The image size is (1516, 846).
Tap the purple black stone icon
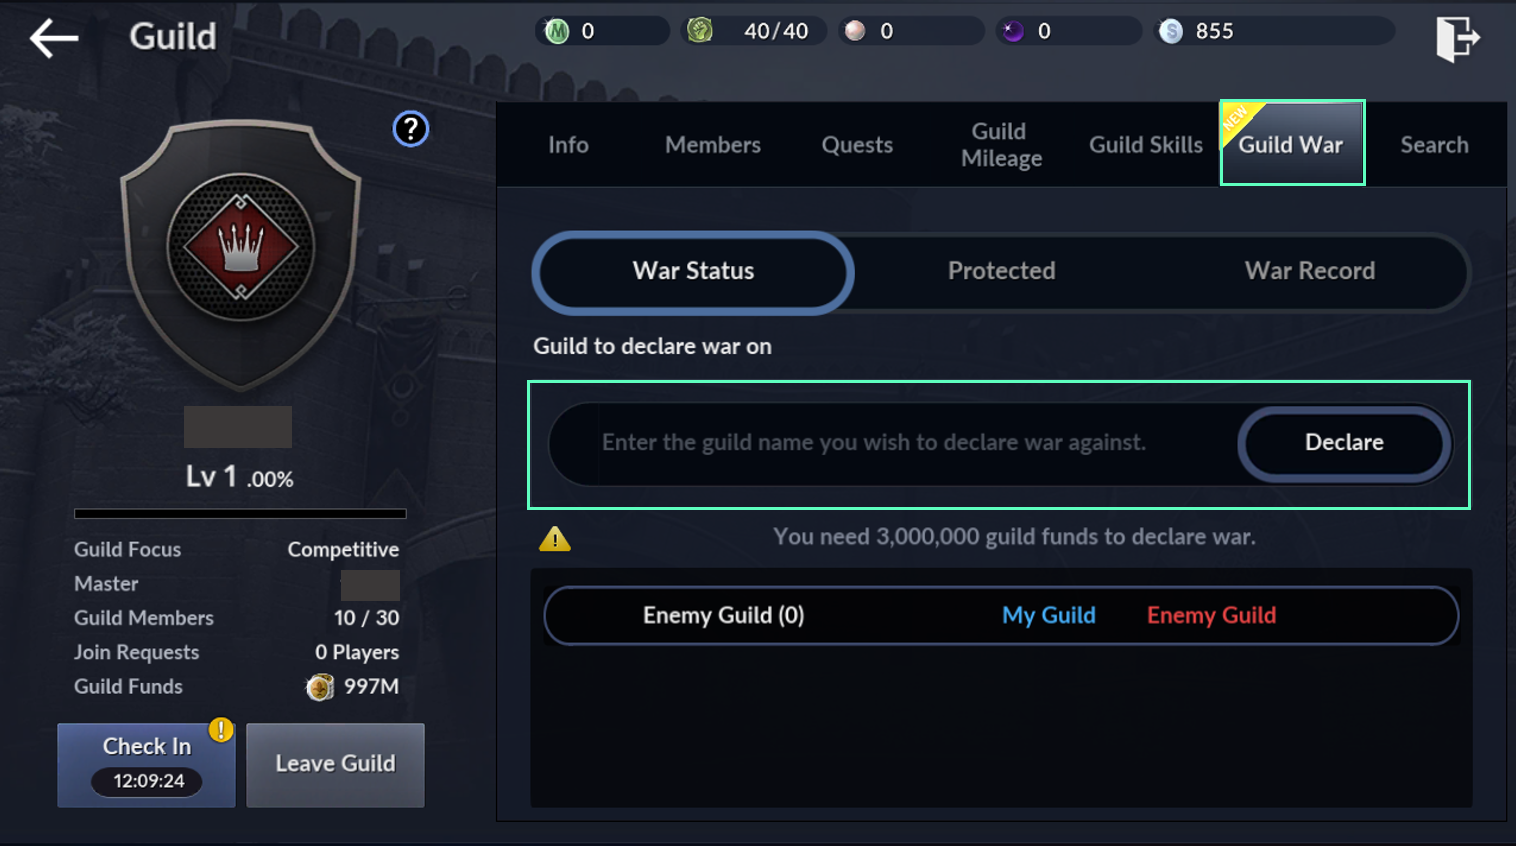[x=1013, y=31]
